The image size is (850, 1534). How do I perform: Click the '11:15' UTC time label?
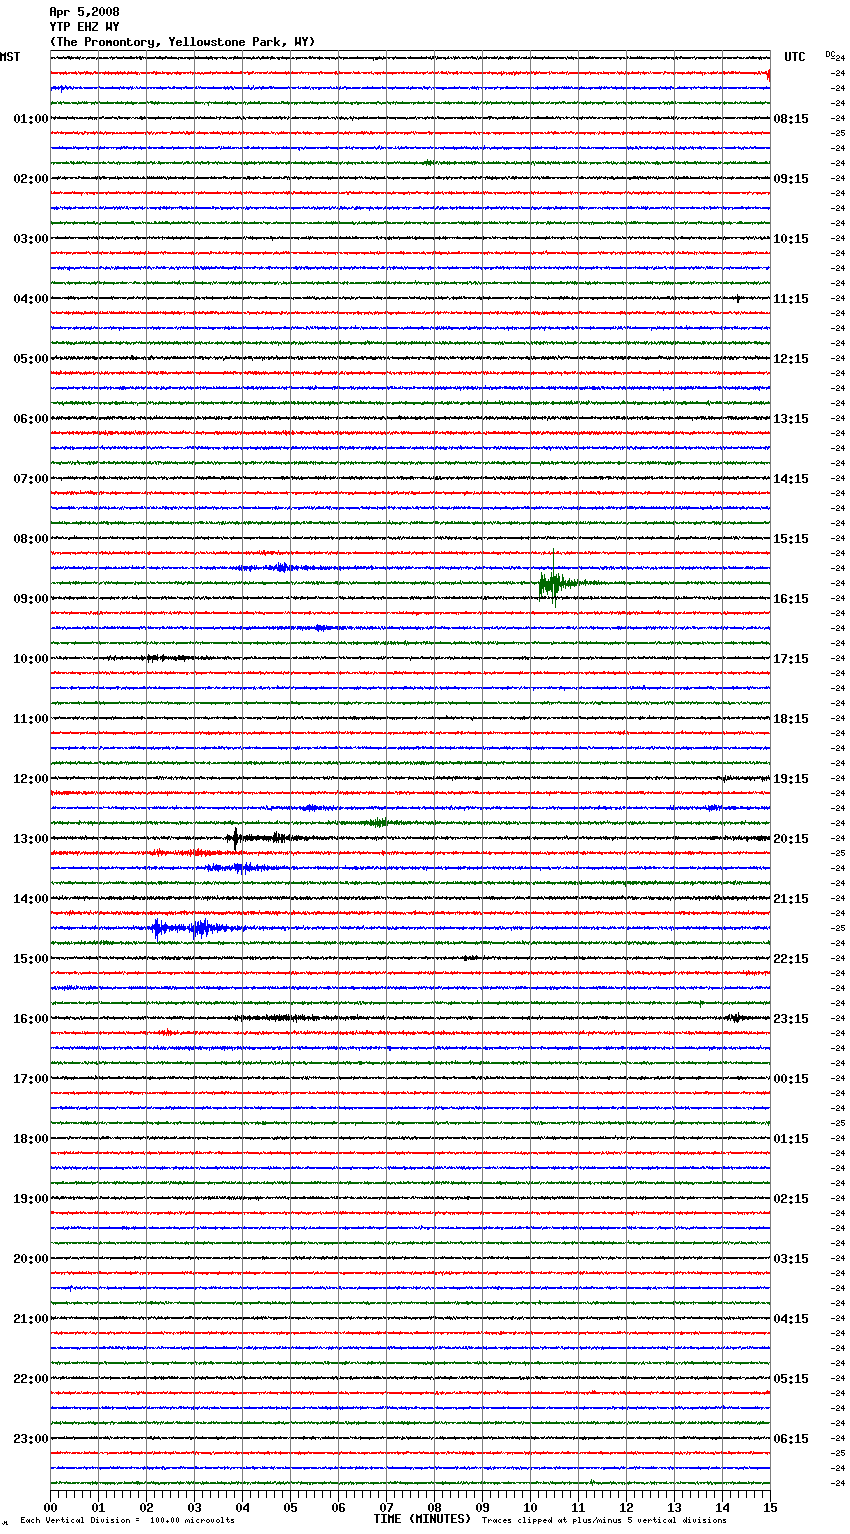(791, 299)
